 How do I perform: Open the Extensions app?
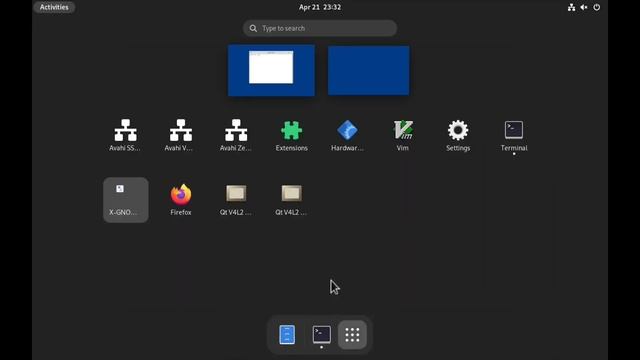[291, 136]
